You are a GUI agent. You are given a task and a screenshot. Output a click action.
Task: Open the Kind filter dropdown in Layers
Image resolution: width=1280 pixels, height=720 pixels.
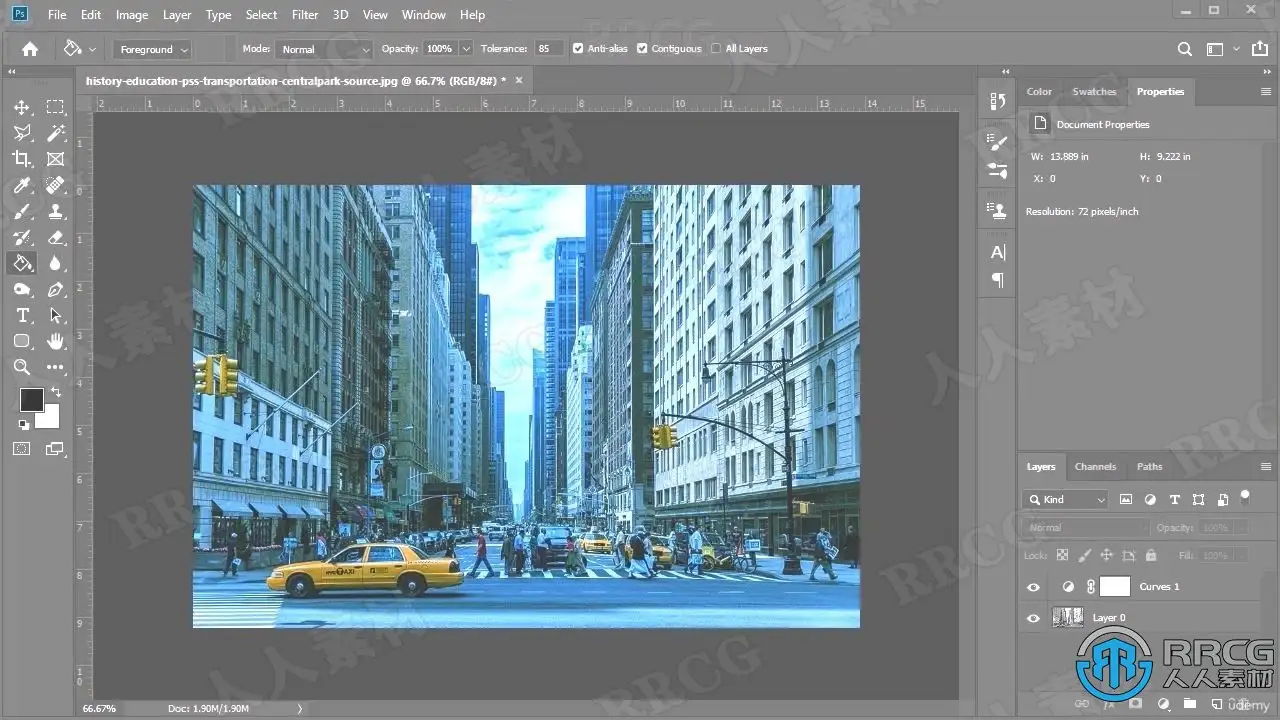[1067, 499]
